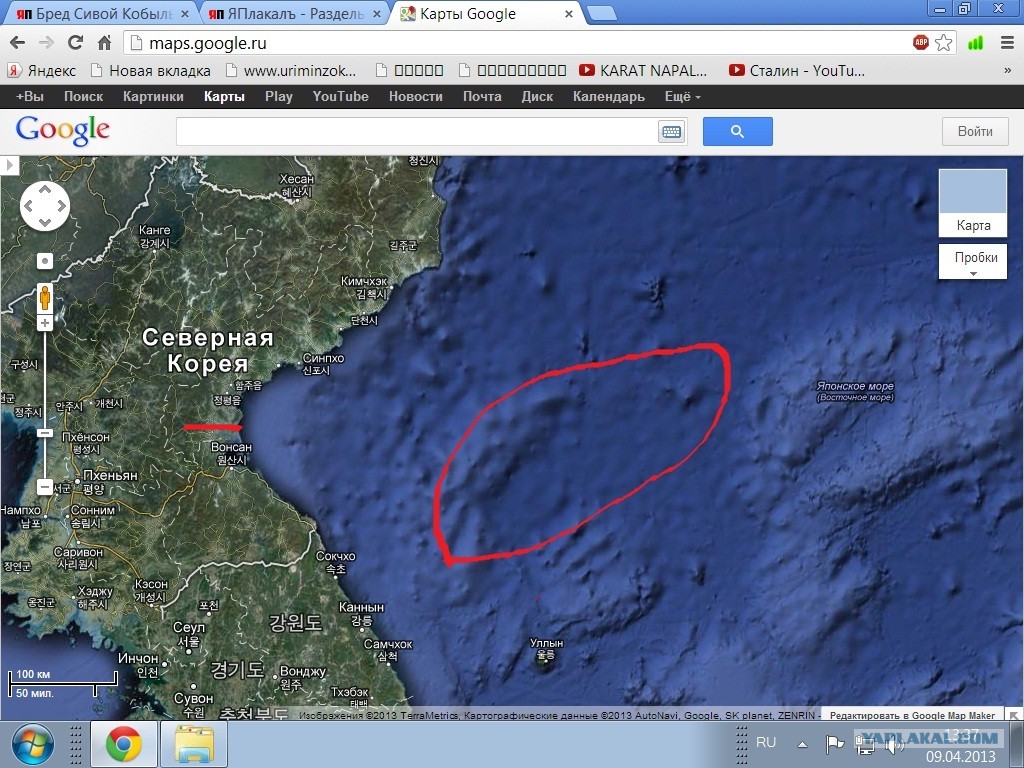The image size is (1024, 768).
Task: Click the browser home icon
Action: [x=104, y=43]
